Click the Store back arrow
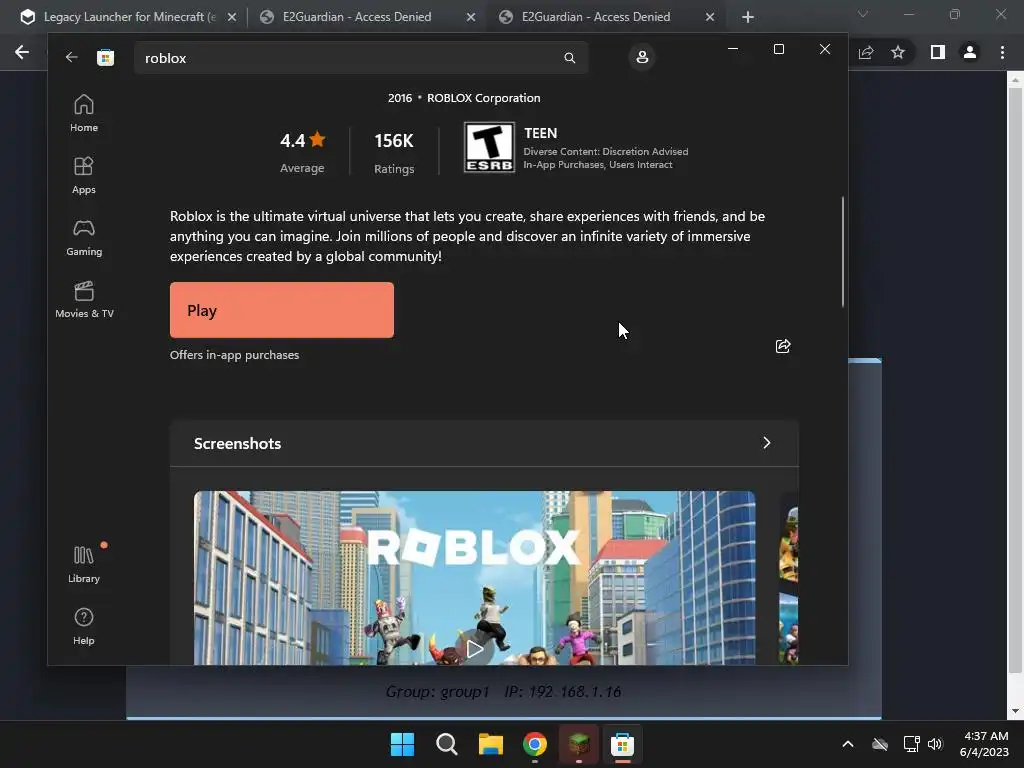This screenshot has width=1024, height=768. coord(71,57)
